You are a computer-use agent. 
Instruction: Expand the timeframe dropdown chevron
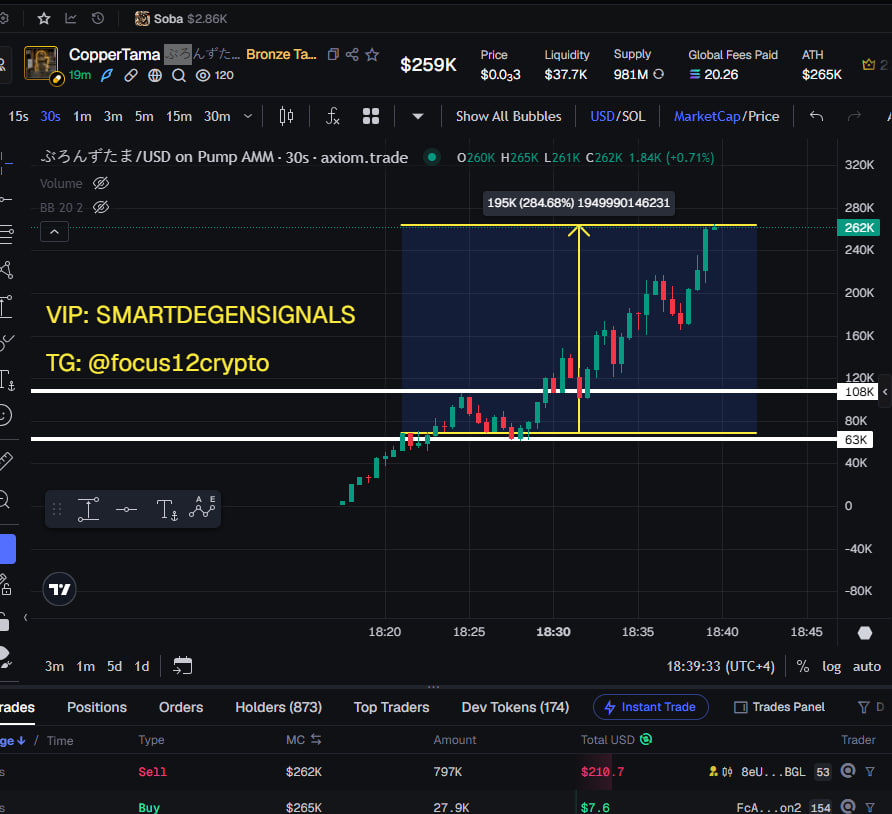(248, 117)
